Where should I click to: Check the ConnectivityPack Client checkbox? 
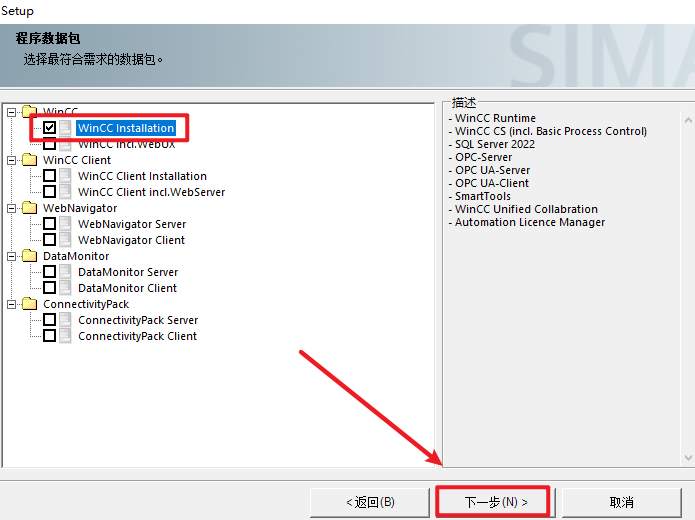(x=49, y=336)
